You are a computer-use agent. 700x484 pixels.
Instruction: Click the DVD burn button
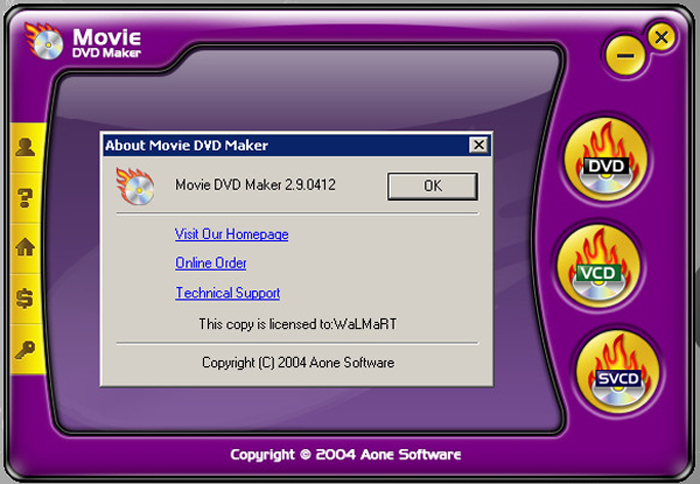tap(606, 160)
